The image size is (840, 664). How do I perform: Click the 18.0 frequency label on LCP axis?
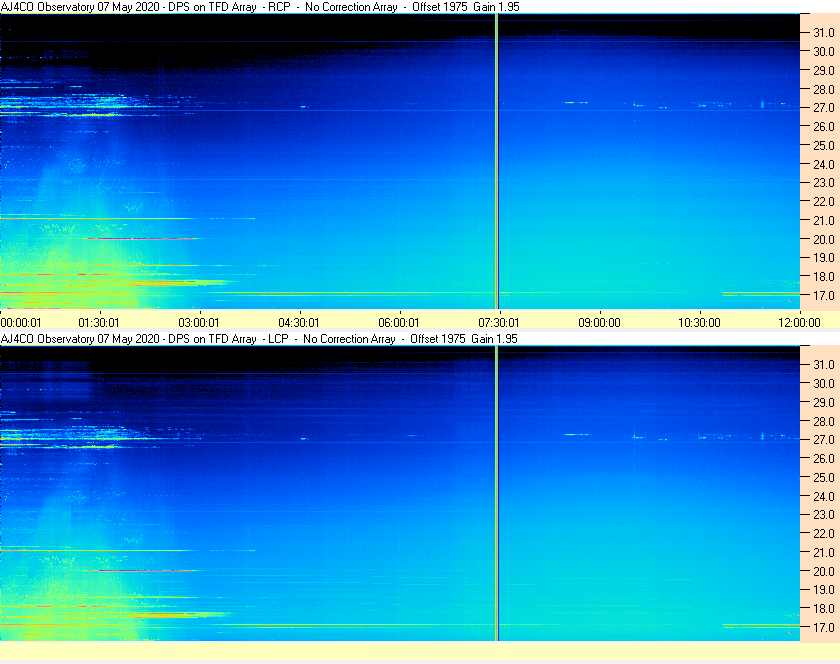click(x=824, y=608)
